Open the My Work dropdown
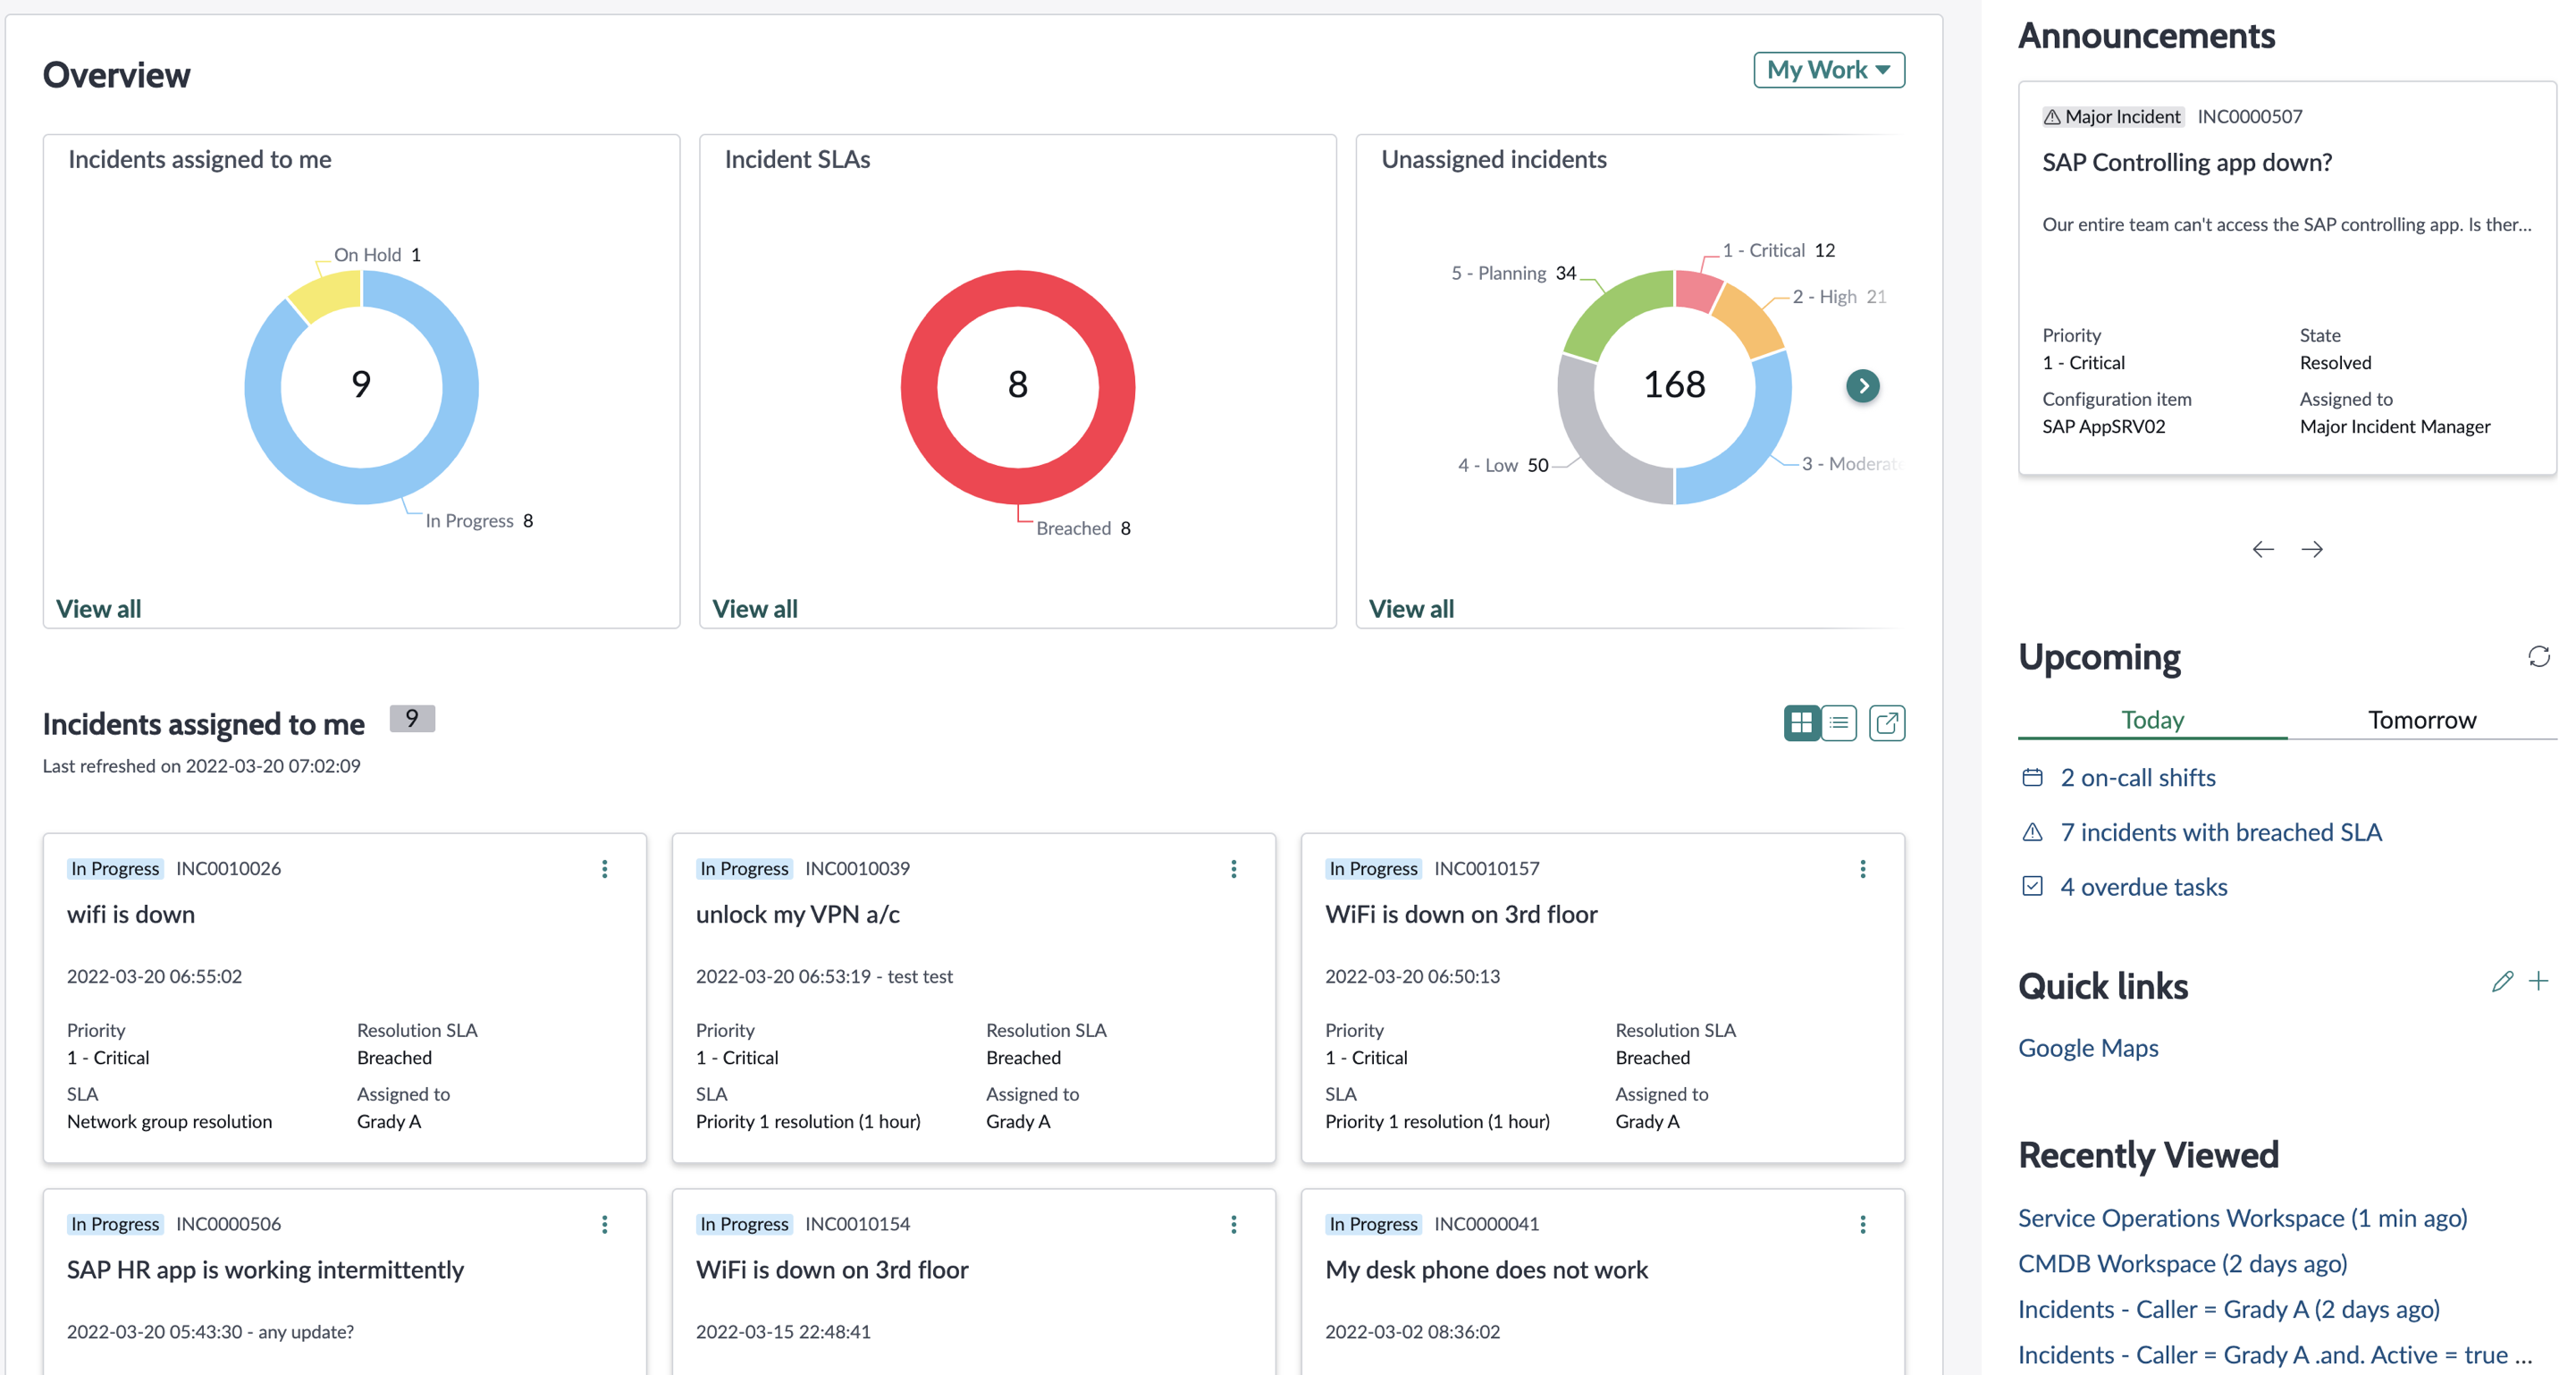The image size is (2576, 1375). tap(1828, 70)
